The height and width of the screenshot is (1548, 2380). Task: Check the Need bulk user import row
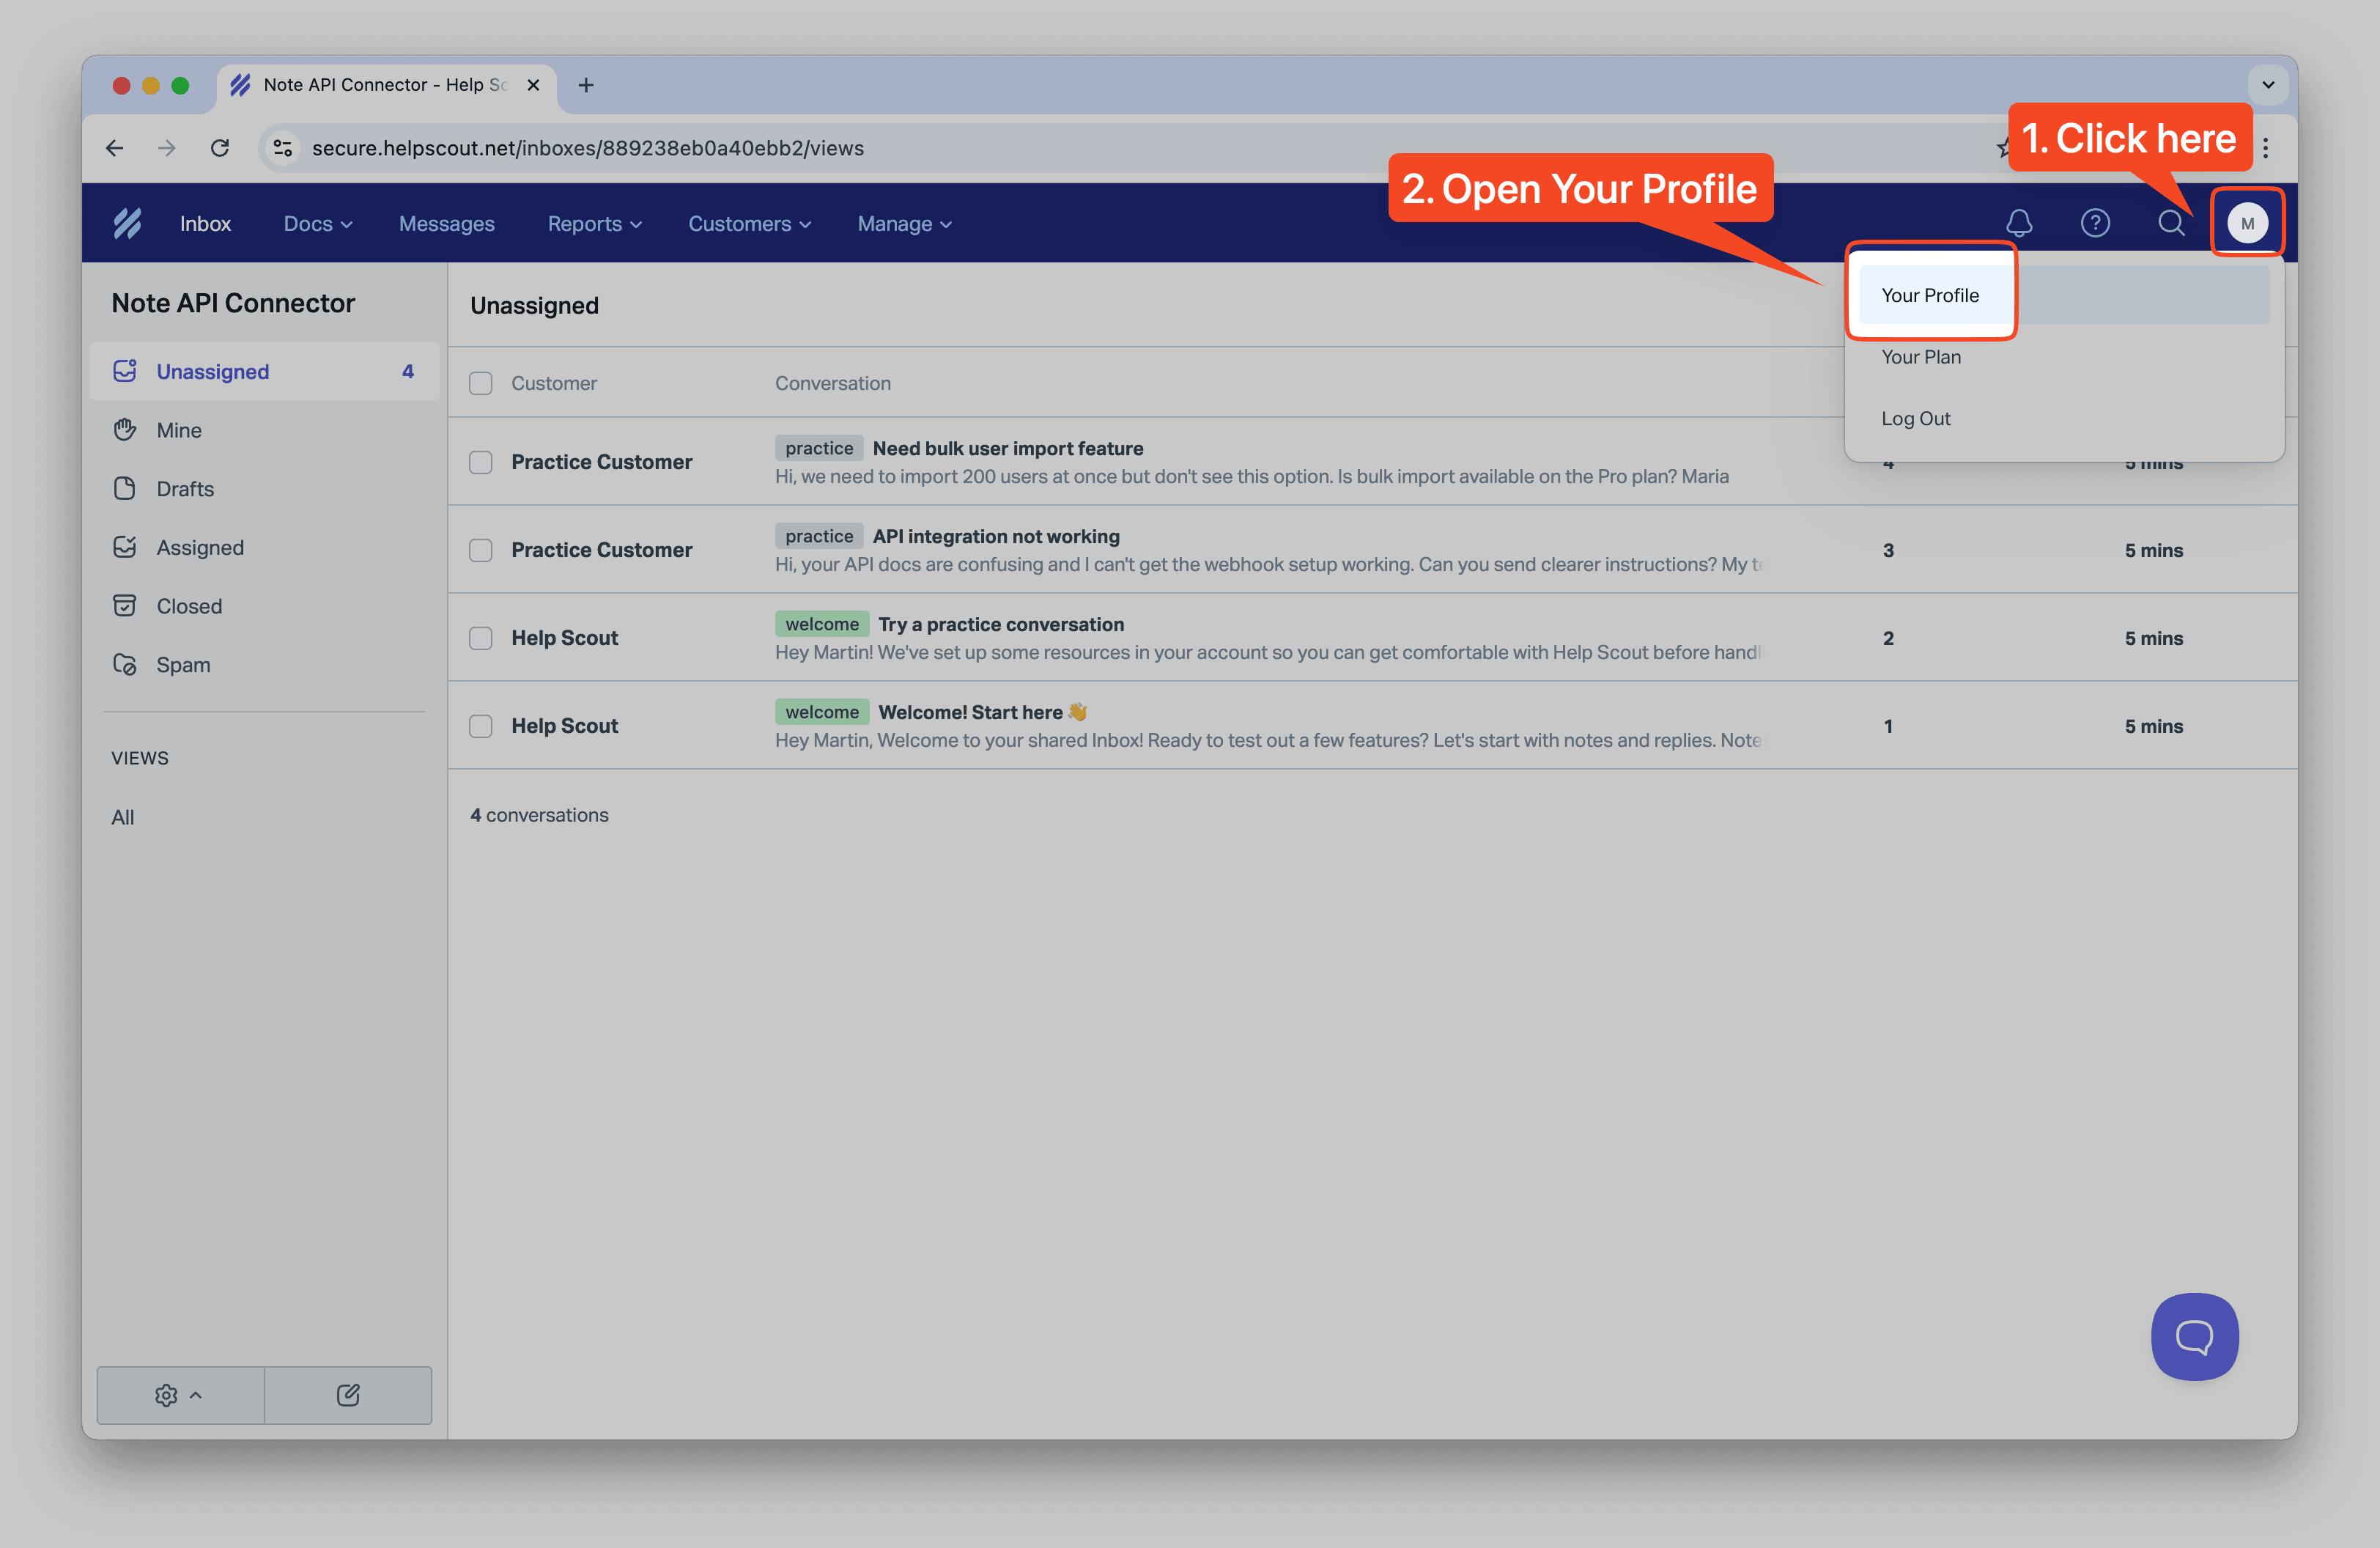pos(481,462)
